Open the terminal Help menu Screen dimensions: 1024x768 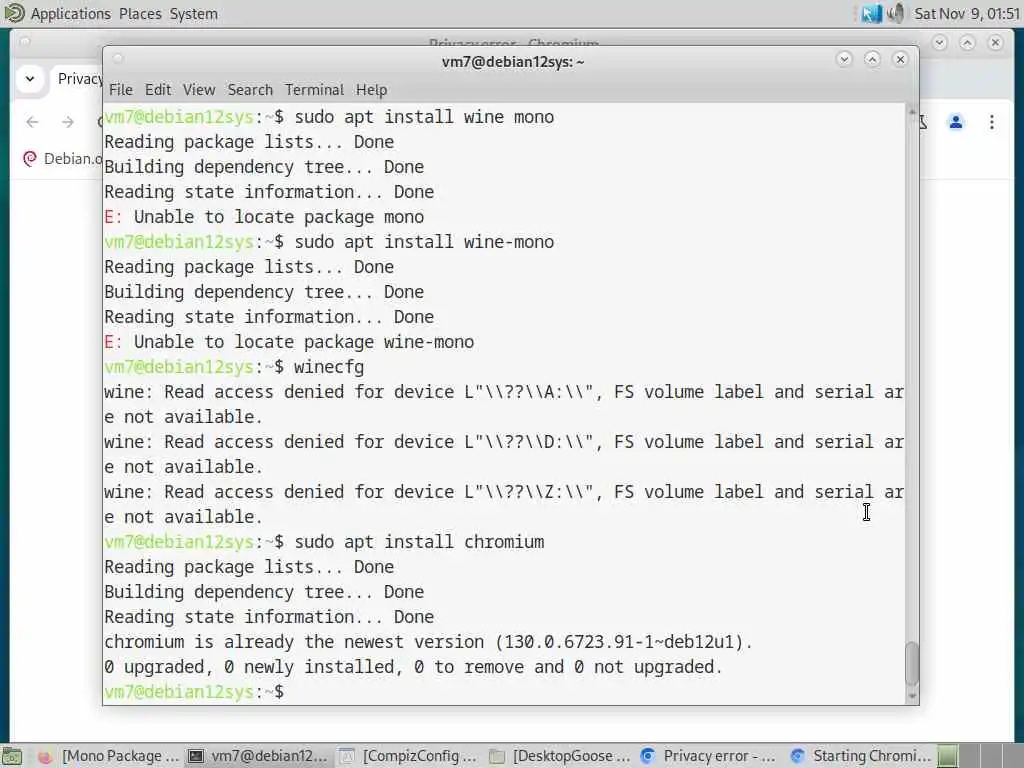point(372,89)
